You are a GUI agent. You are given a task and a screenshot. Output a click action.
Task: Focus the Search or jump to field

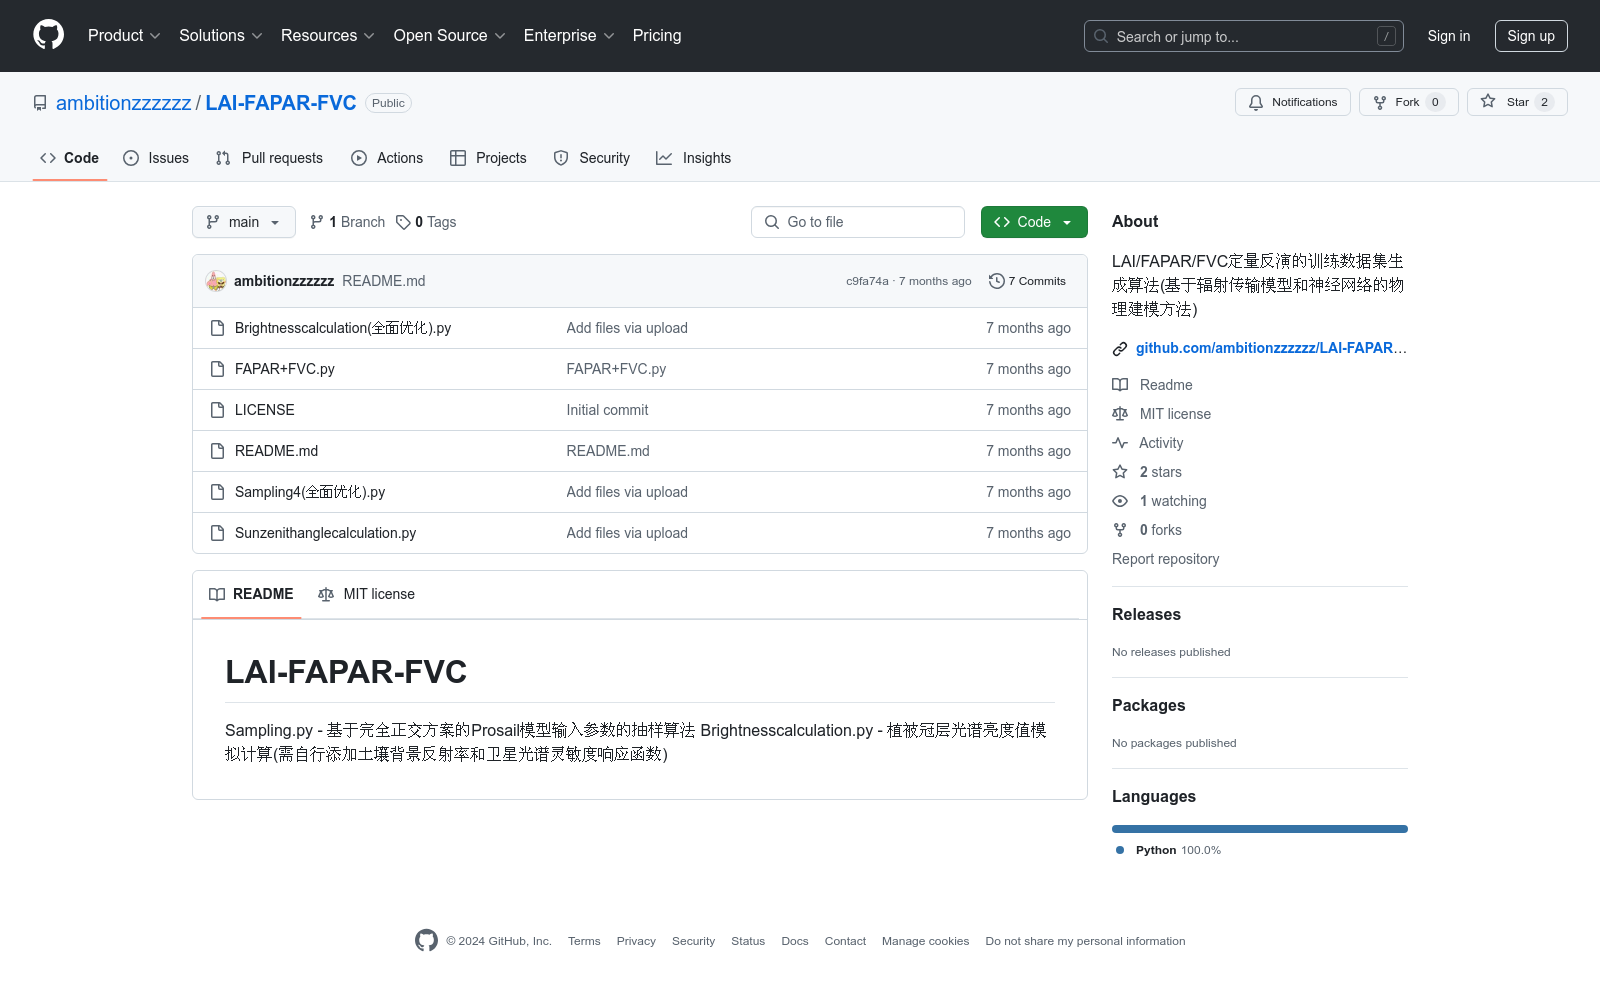click(x=1244, y=36)
